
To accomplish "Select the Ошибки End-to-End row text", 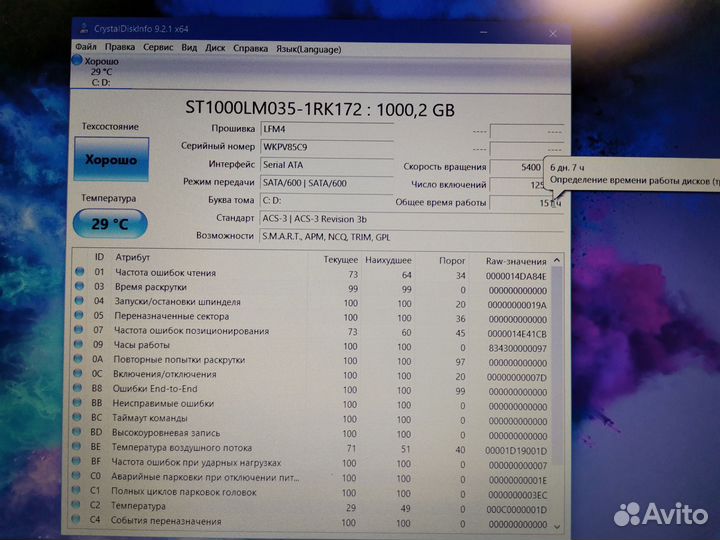I will [155, 389].
